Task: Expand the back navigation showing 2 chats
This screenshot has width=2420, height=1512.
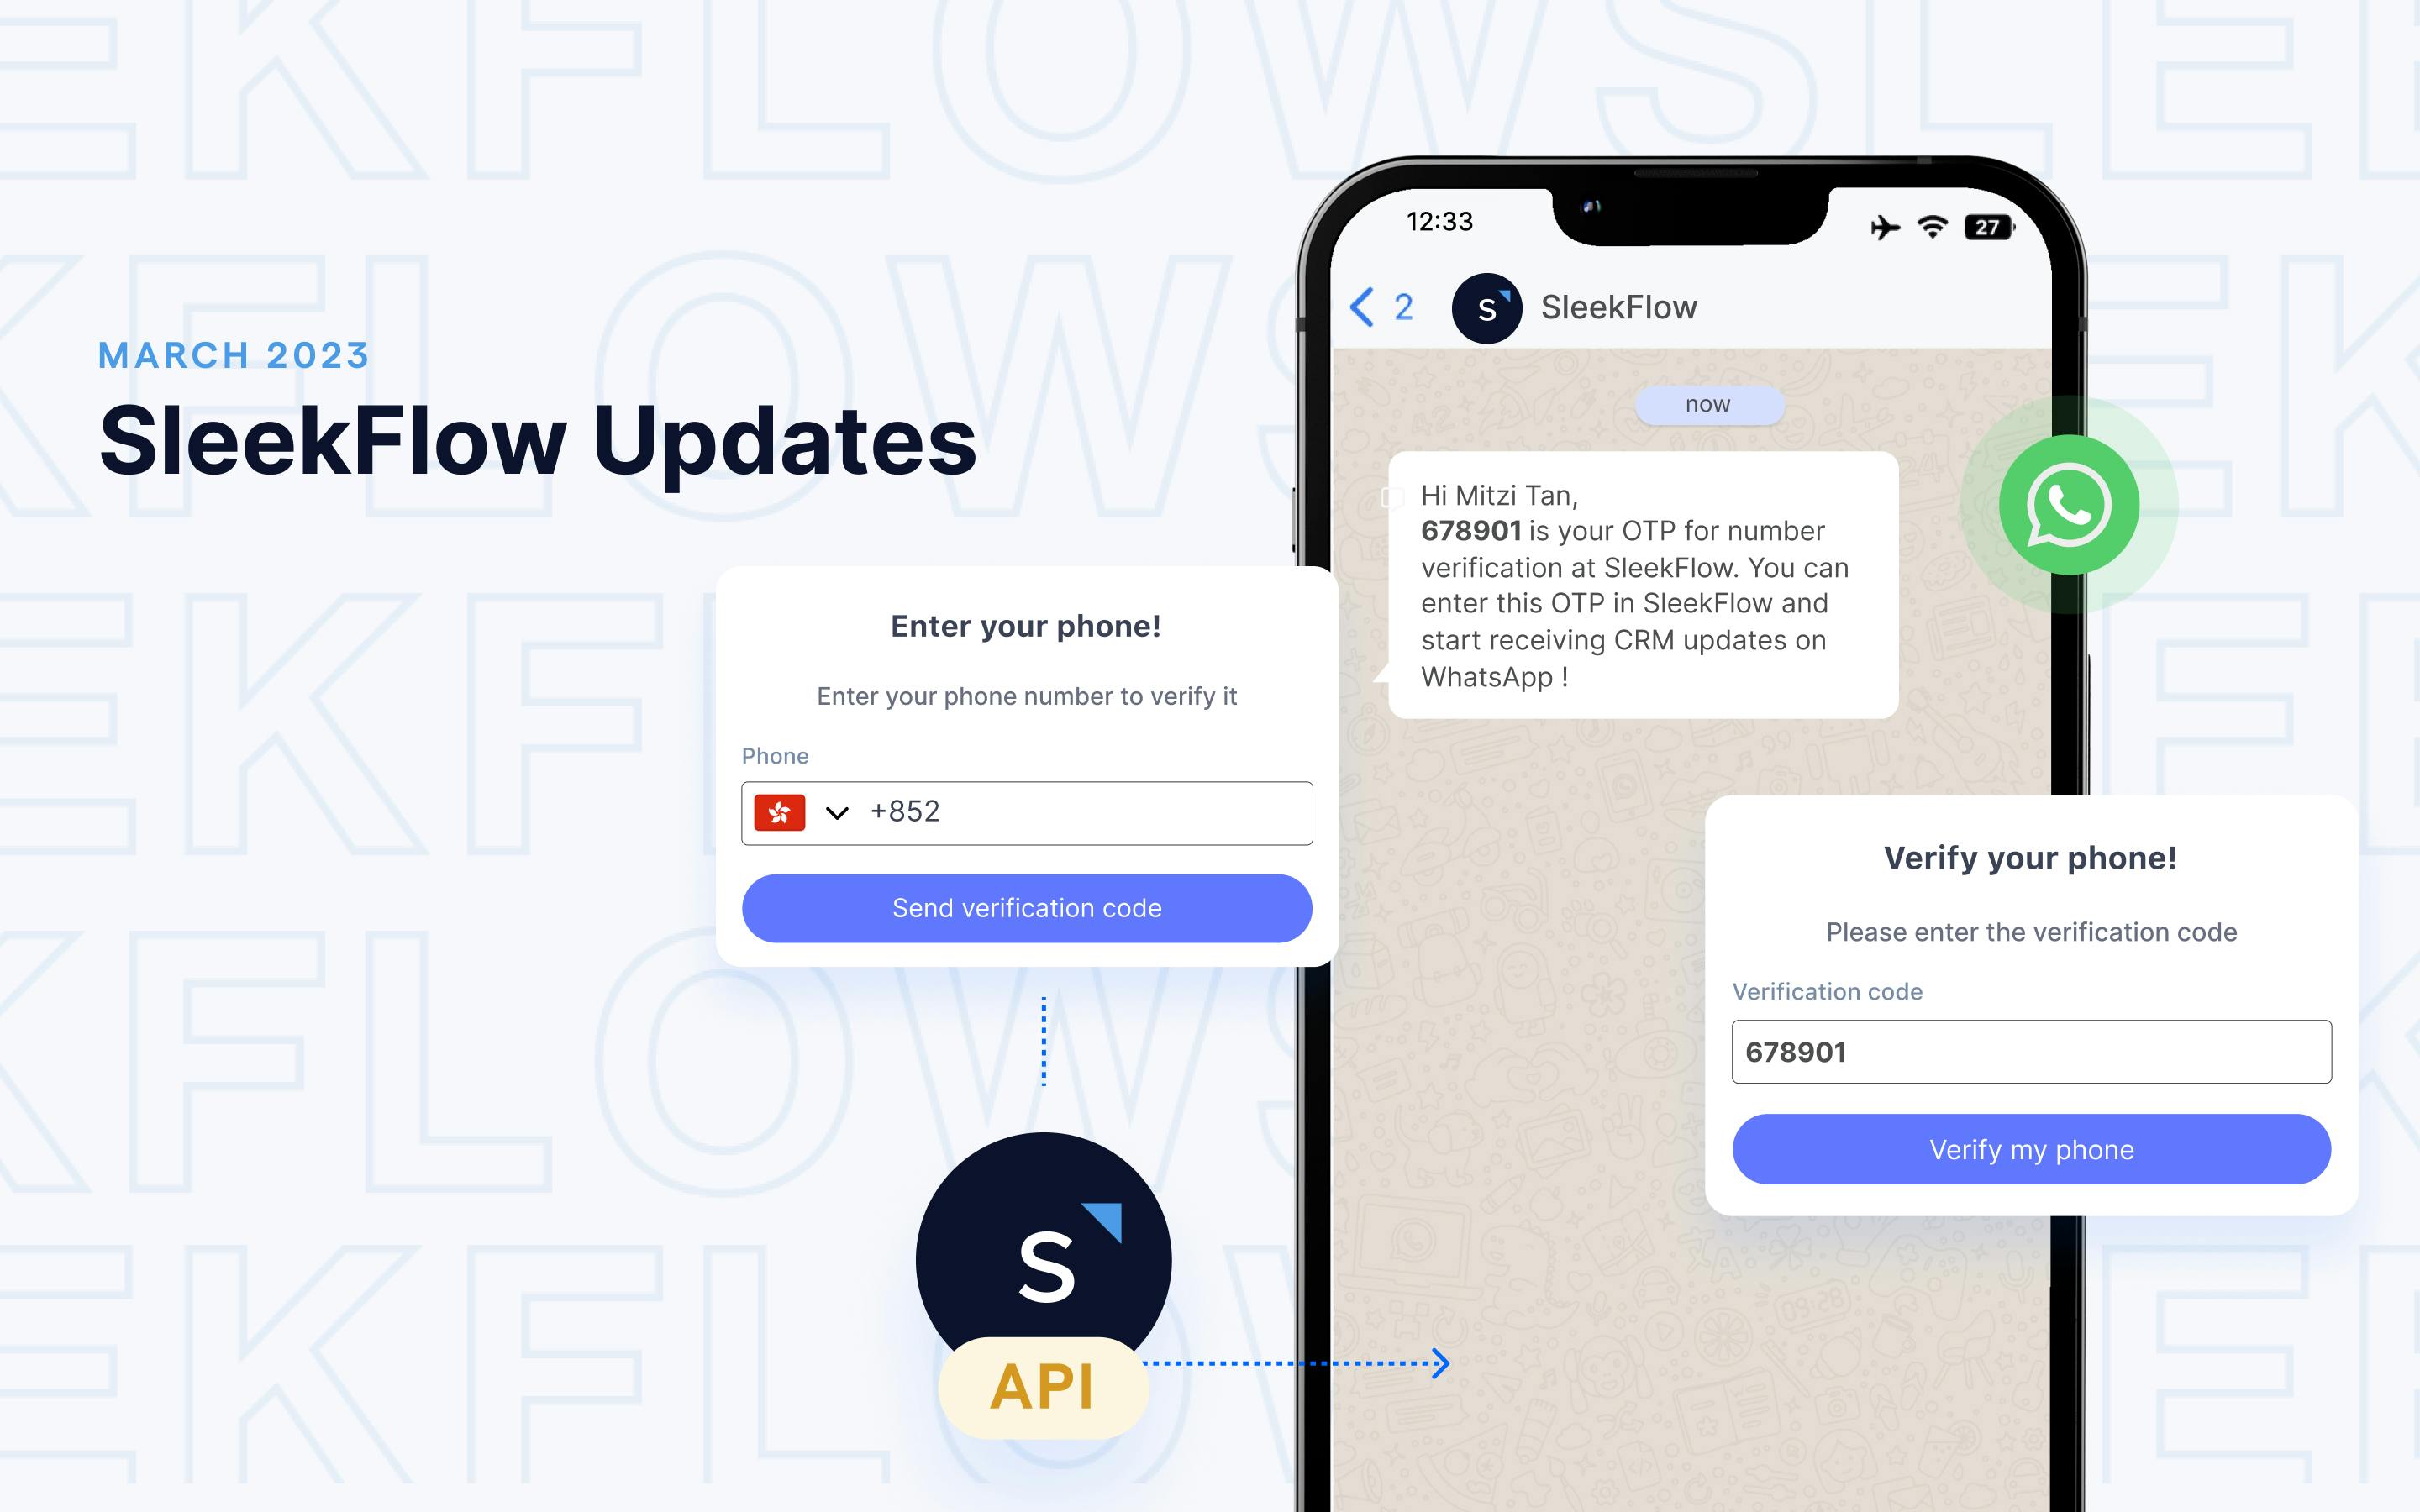Action: (1376, 307)
